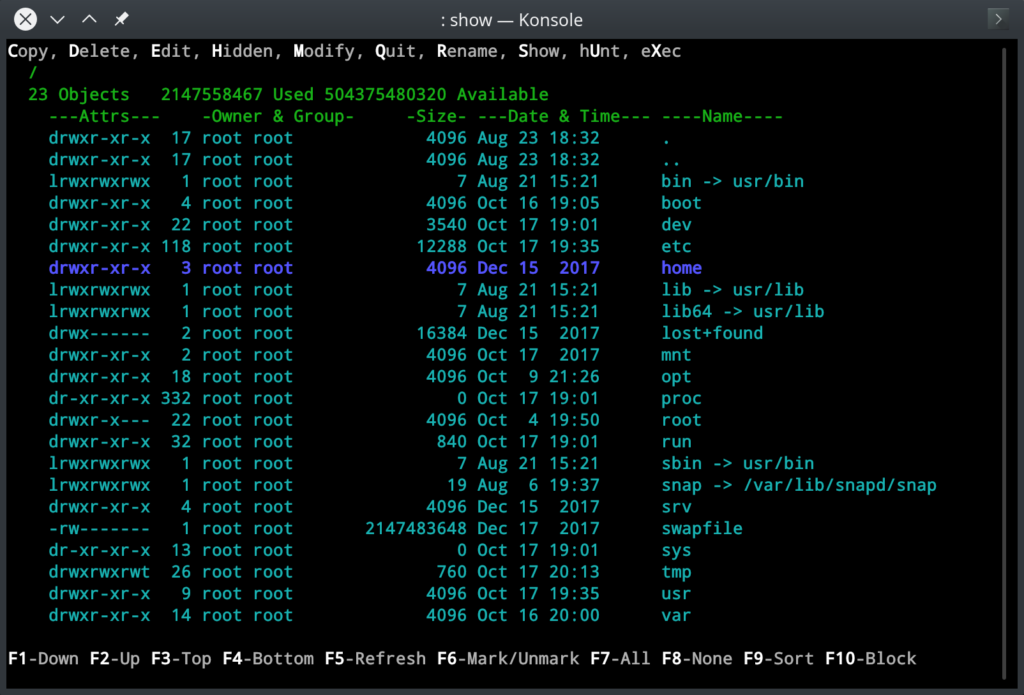Click the up chevron in the title bar
The height and width of the screenshot is (695, 1024).
pos(89,19)
